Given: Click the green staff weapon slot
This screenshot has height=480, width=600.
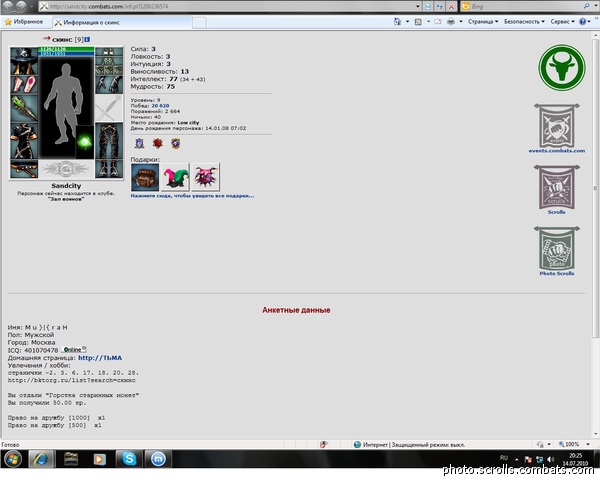Looking at the screenshot, I should (24, 109).
